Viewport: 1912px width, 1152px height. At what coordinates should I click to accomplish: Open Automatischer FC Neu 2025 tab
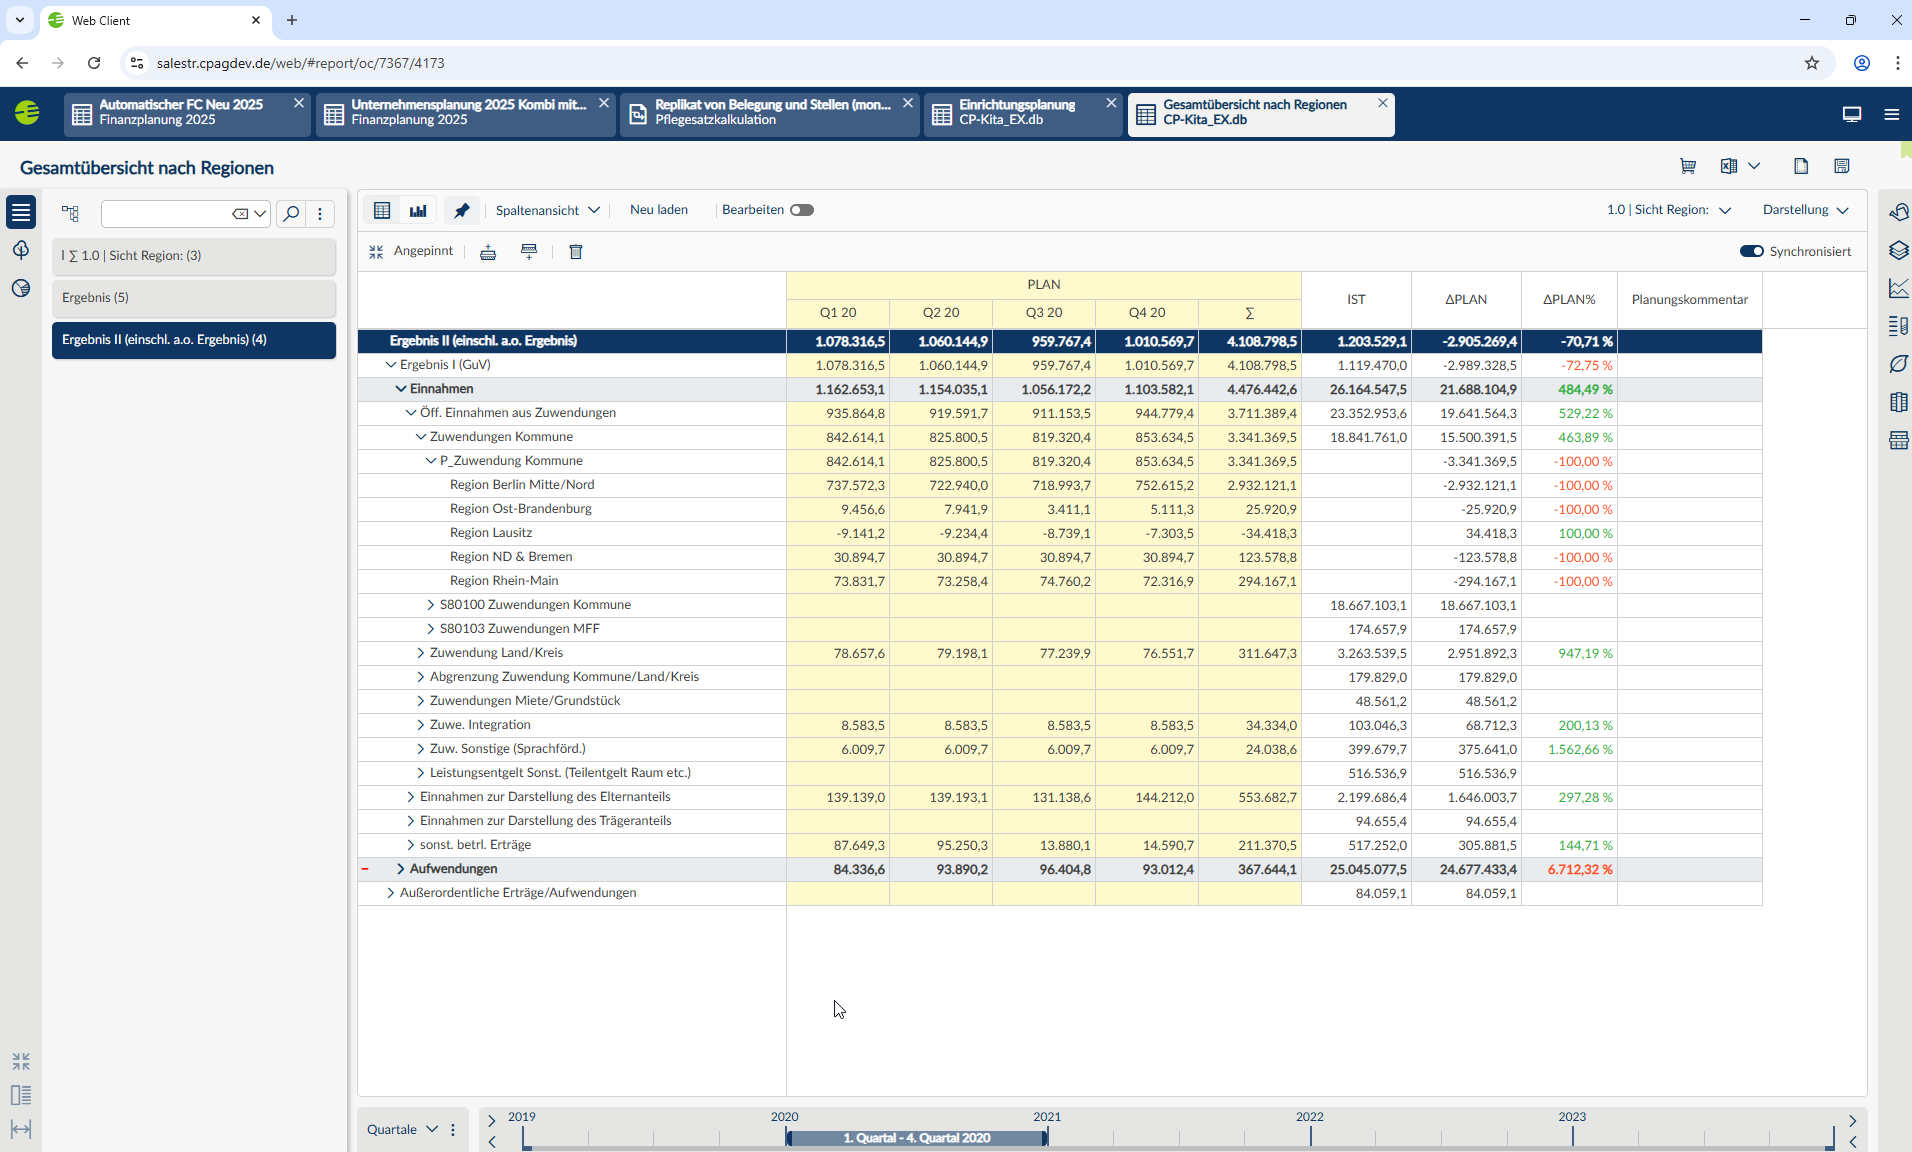181,112
